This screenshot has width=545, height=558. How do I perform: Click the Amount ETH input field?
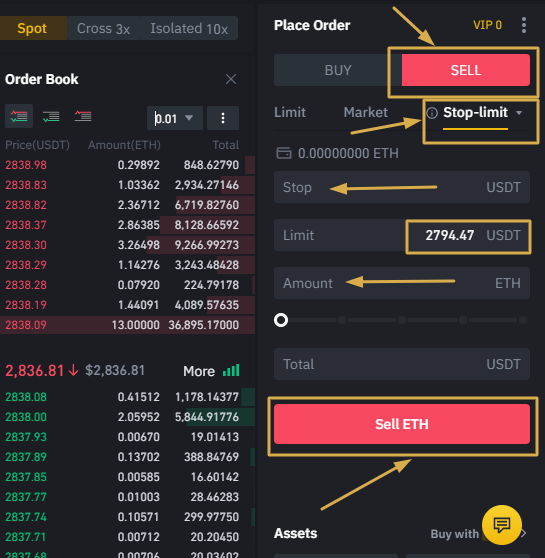[402, 283]
